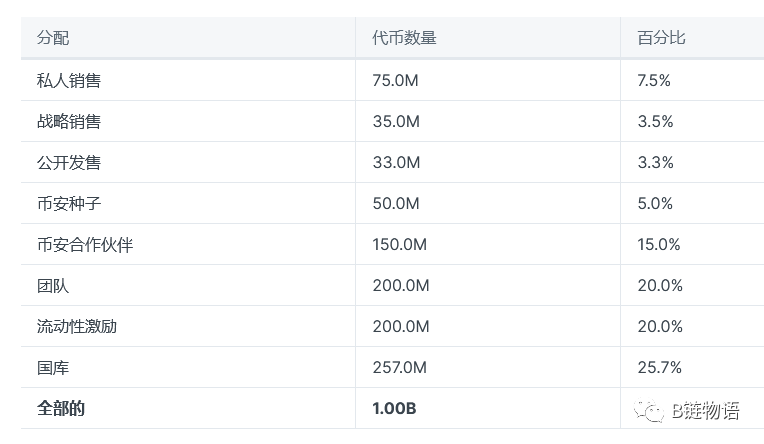The height and width of the screenshot is (444, 764).
Task: Click the 代币数量 column header
Action: click(x=404, y=38)
